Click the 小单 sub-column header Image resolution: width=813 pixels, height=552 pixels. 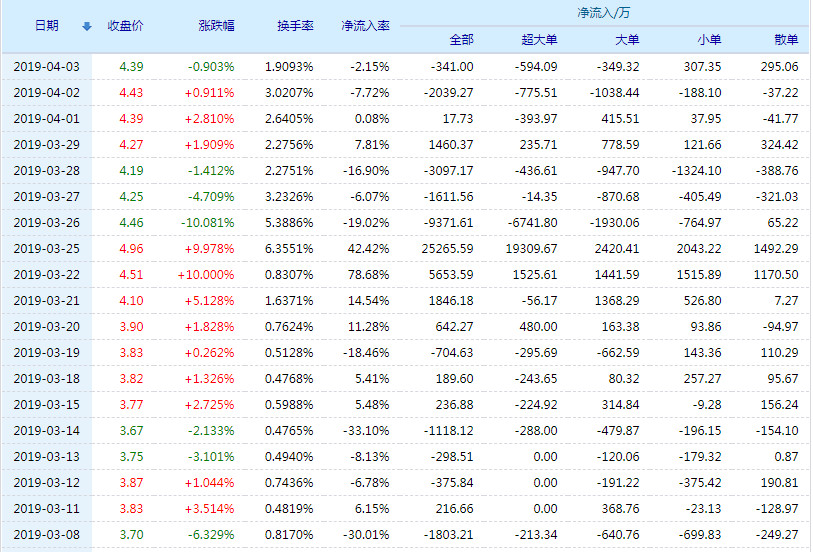pyautogui.click(x=709, y=40)
